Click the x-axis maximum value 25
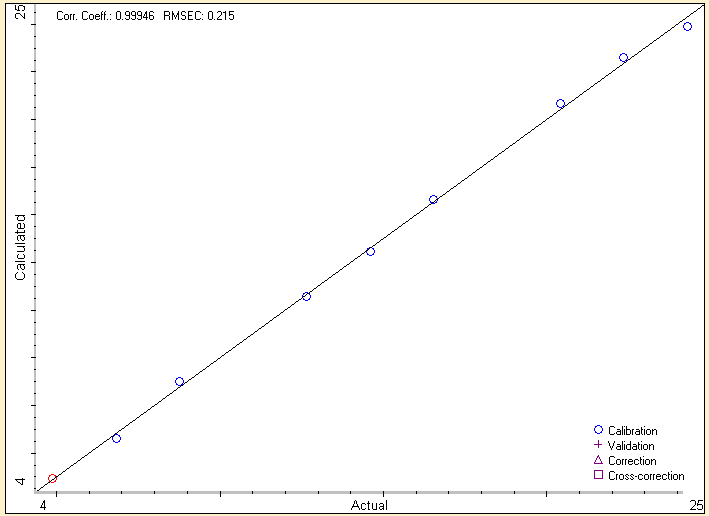This screenshot has height=516, width=709. (x=696, y=505)
